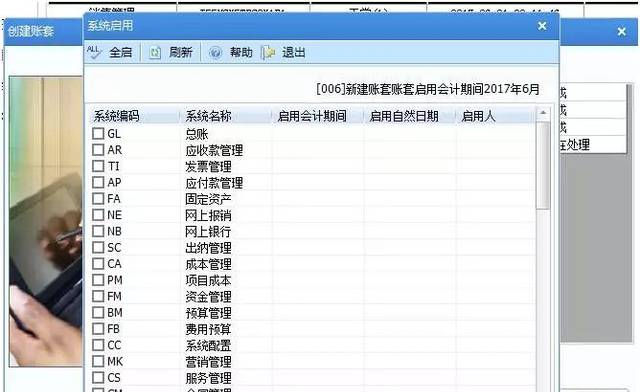This screenshot has width=640, height=392.
Task: Open the 帮助 help icon
Action: tap(216, 52)
